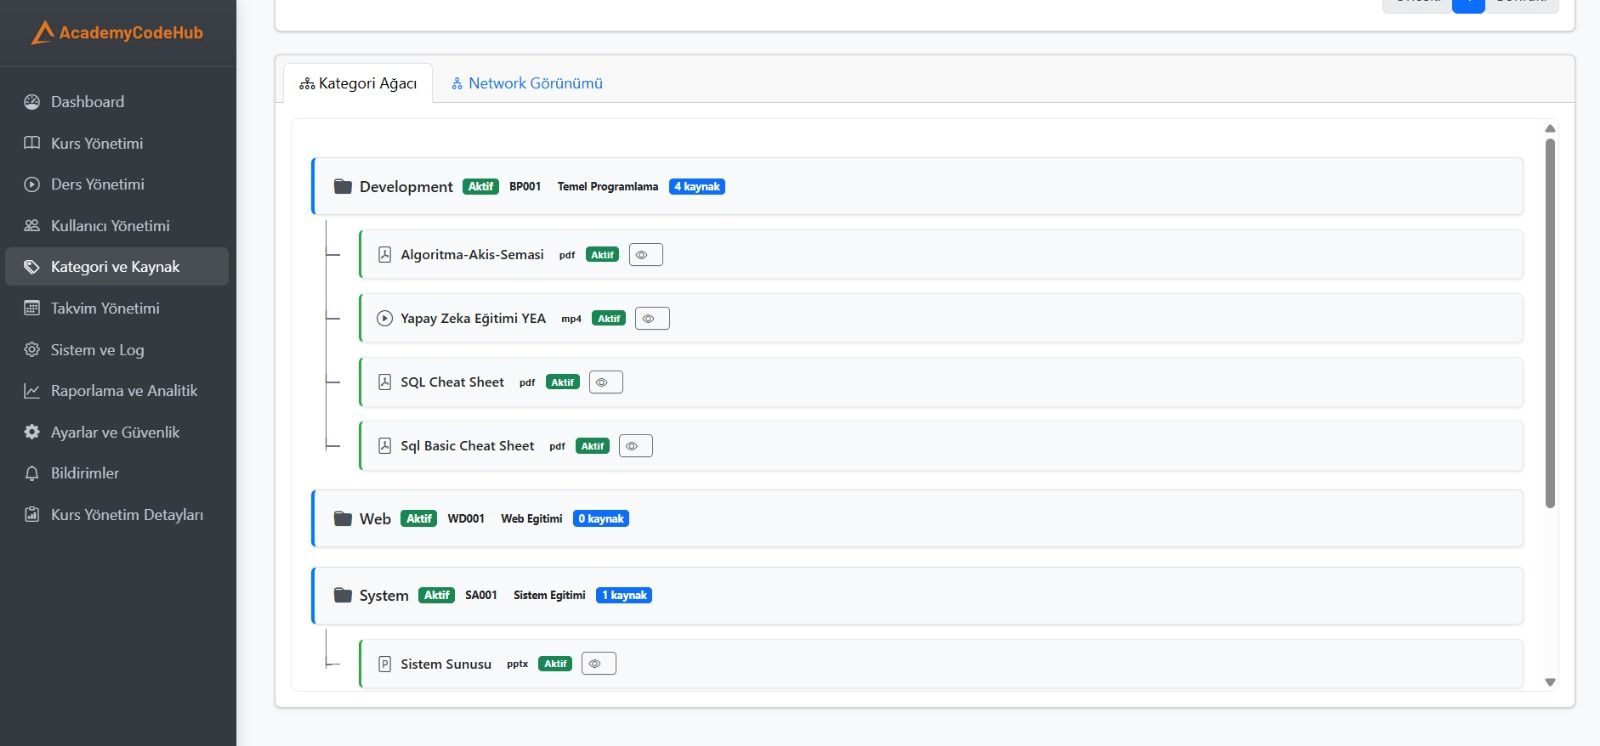Open Takvim Yönetimi calendar icon
Image resolution: width=1600 pixels, height=746 pixels.
click(x=32, y=308)
